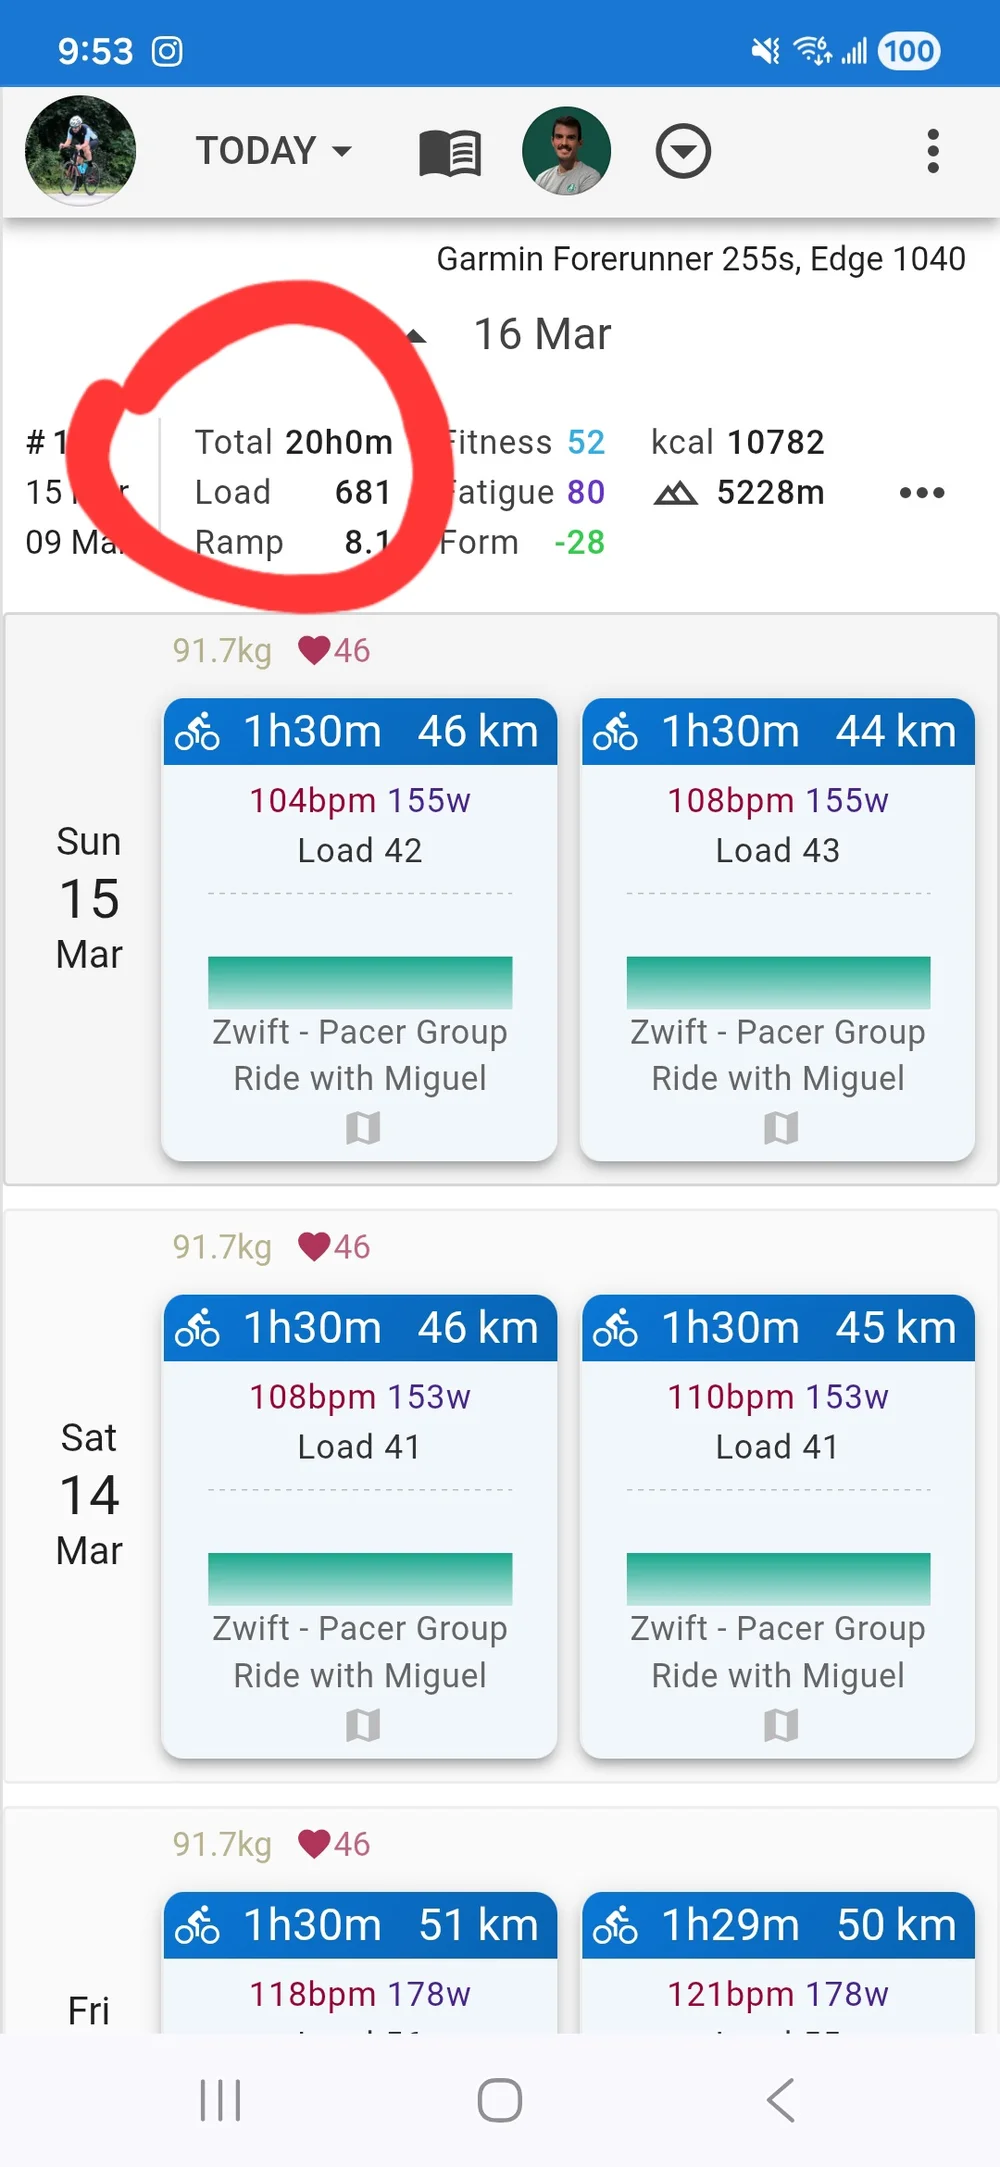
Task: Tap heart rate 46 icon on Sunday
Action: tap(314, 651)
